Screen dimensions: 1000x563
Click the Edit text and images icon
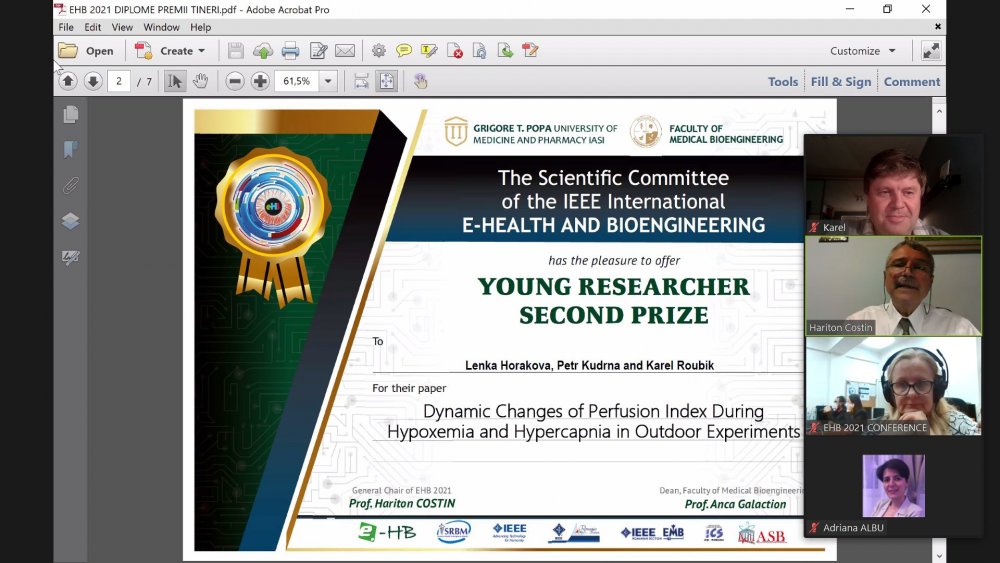tap(318, 50)
